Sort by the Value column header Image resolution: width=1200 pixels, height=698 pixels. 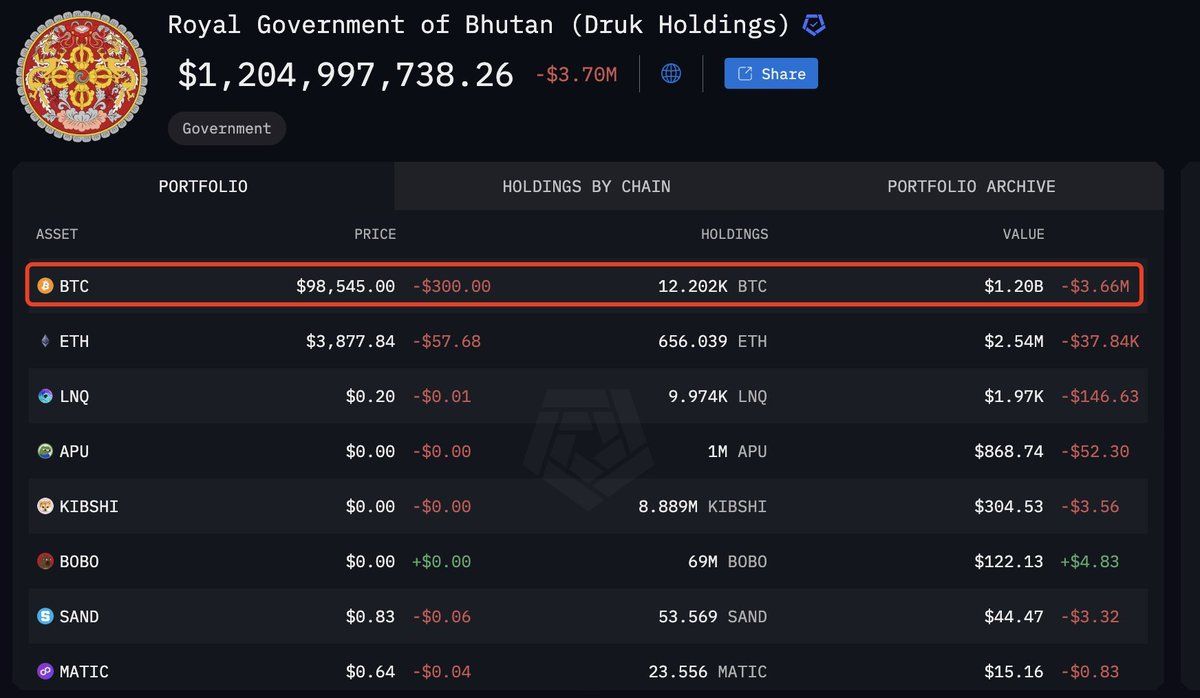point(1024,234)
